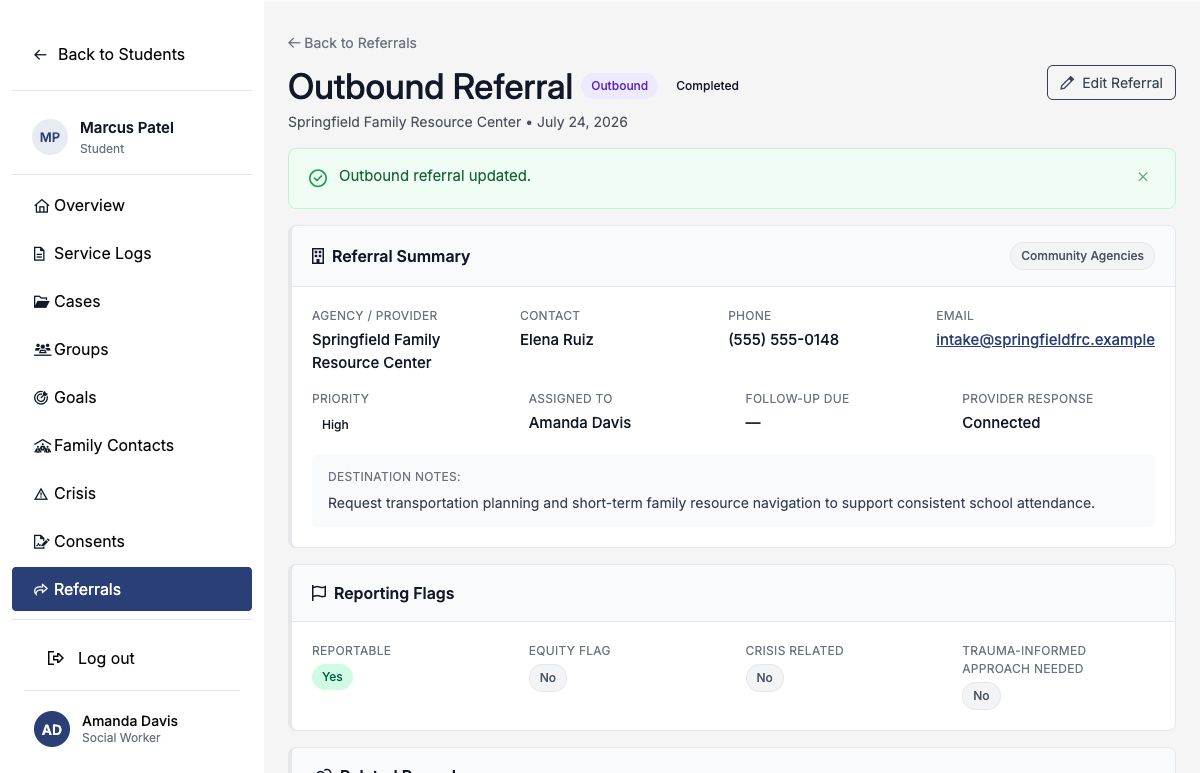The height and width of the screenshot is (773, 1200).
Task: Click the Outbound referral updated message
Action: pyautogui.click(x=435, y=176)
